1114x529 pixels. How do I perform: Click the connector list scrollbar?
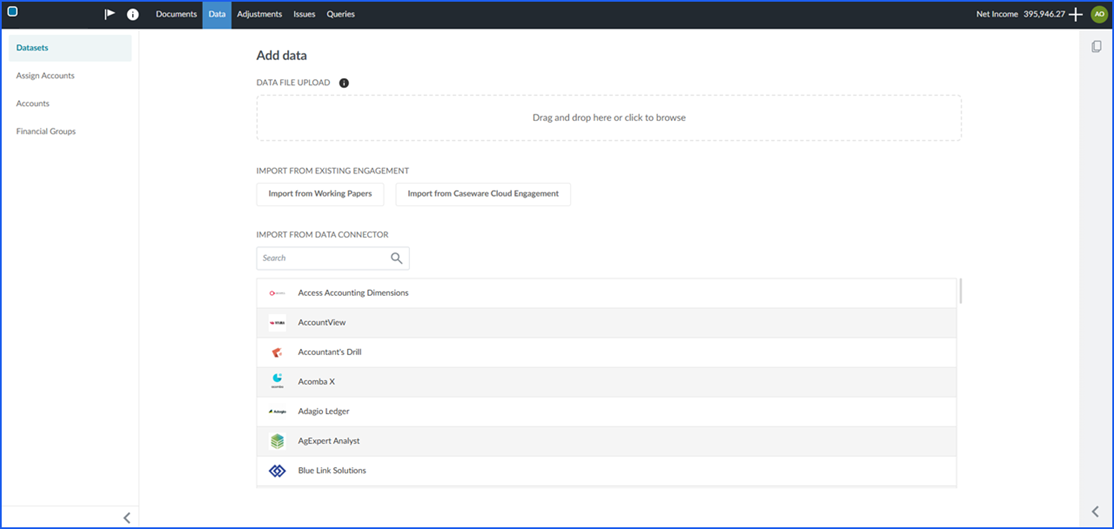[961, 291]
